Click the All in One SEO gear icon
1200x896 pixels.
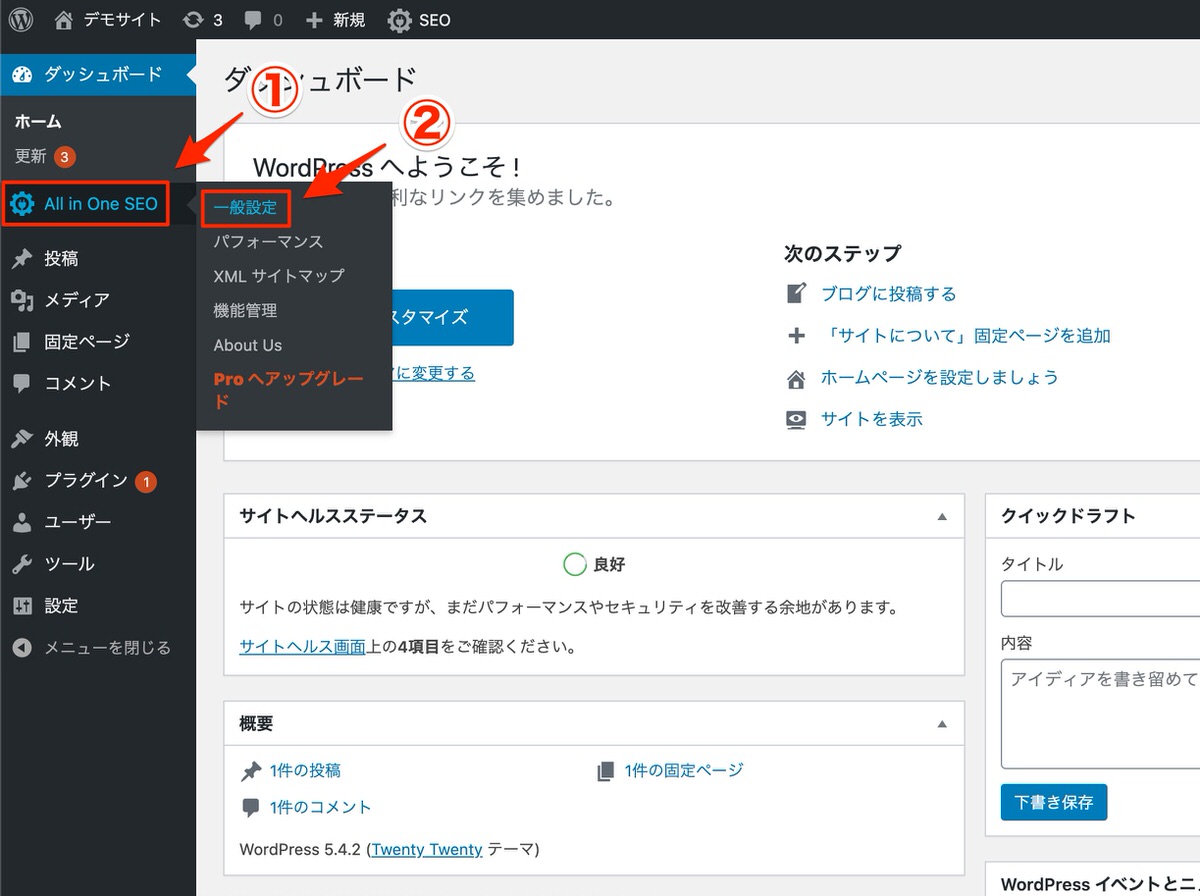pos(22,204)
